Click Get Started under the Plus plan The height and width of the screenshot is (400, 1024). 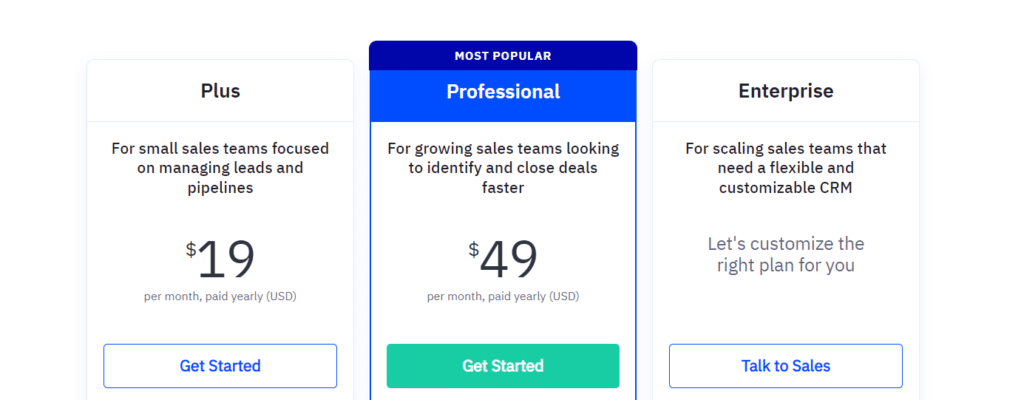220,366
